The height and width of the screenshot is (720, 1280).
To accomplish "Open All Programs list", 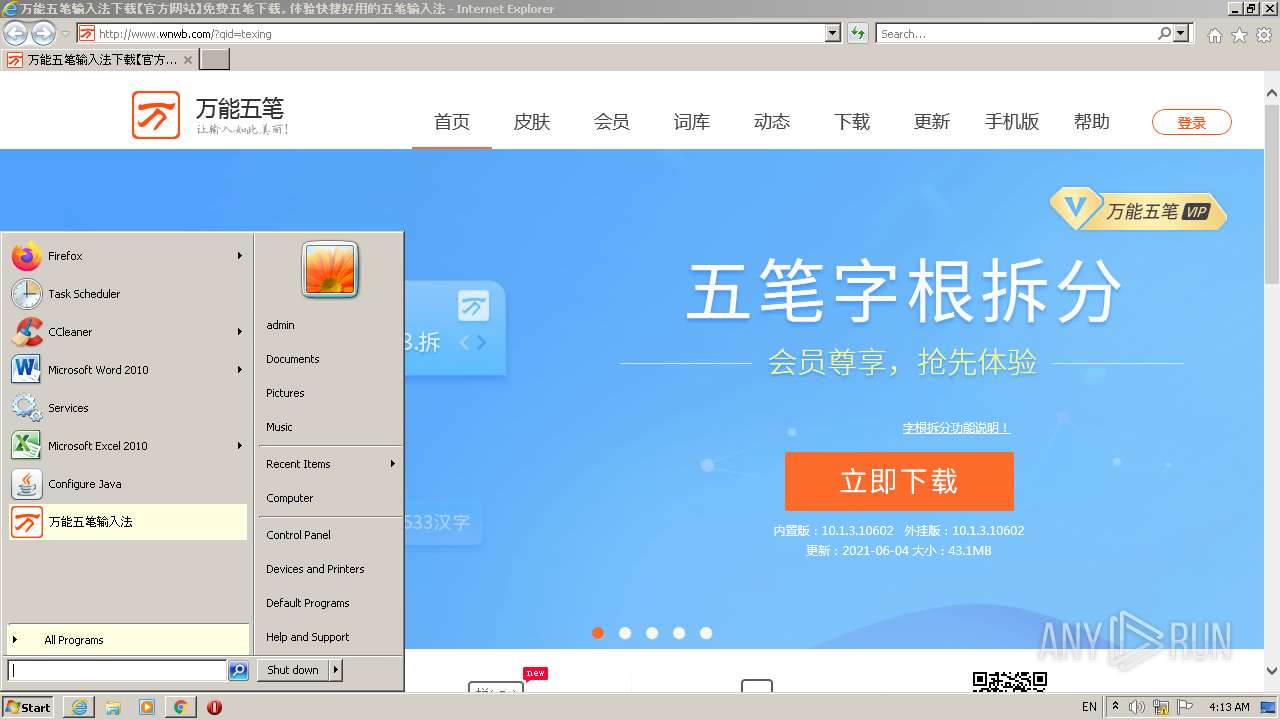I will 128,640.
